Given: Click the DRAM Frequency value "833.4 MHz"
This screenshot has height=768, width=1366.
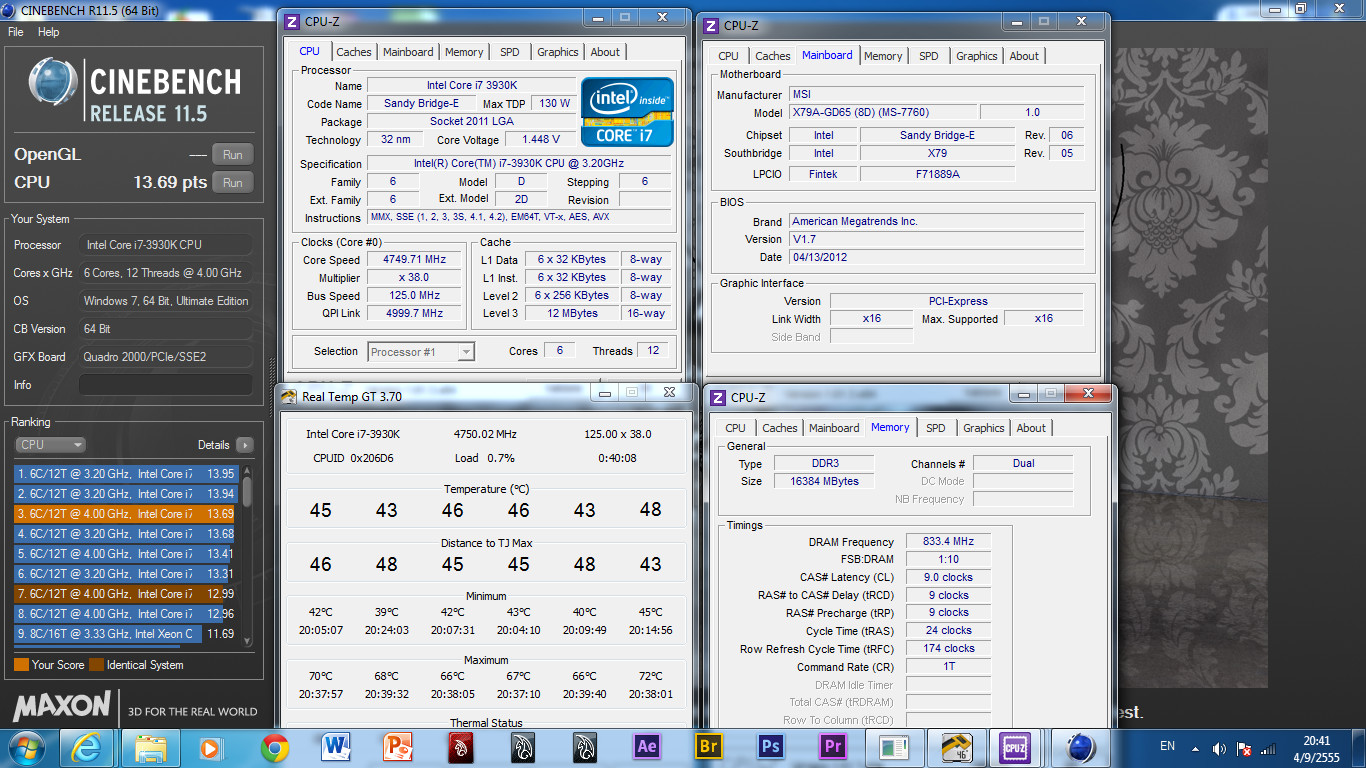Looking at the screenshot, I should click(x=948, y=542).
